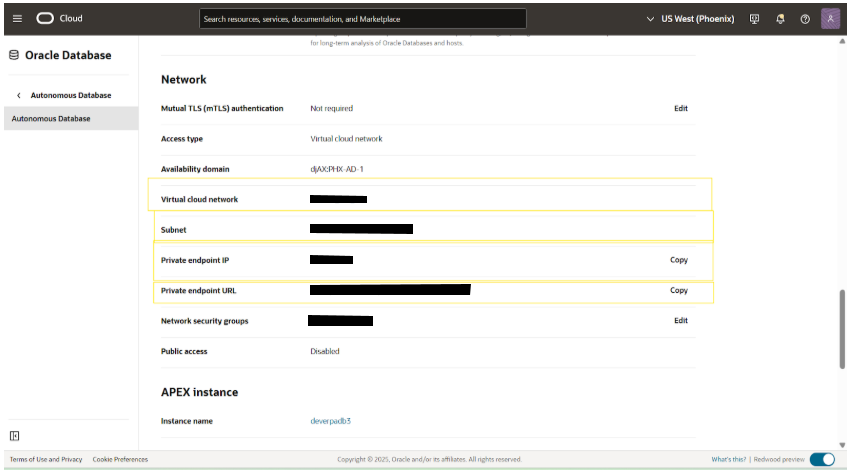
Task: Collapse the sidebar with bottom-left icon
Action: 14,435
